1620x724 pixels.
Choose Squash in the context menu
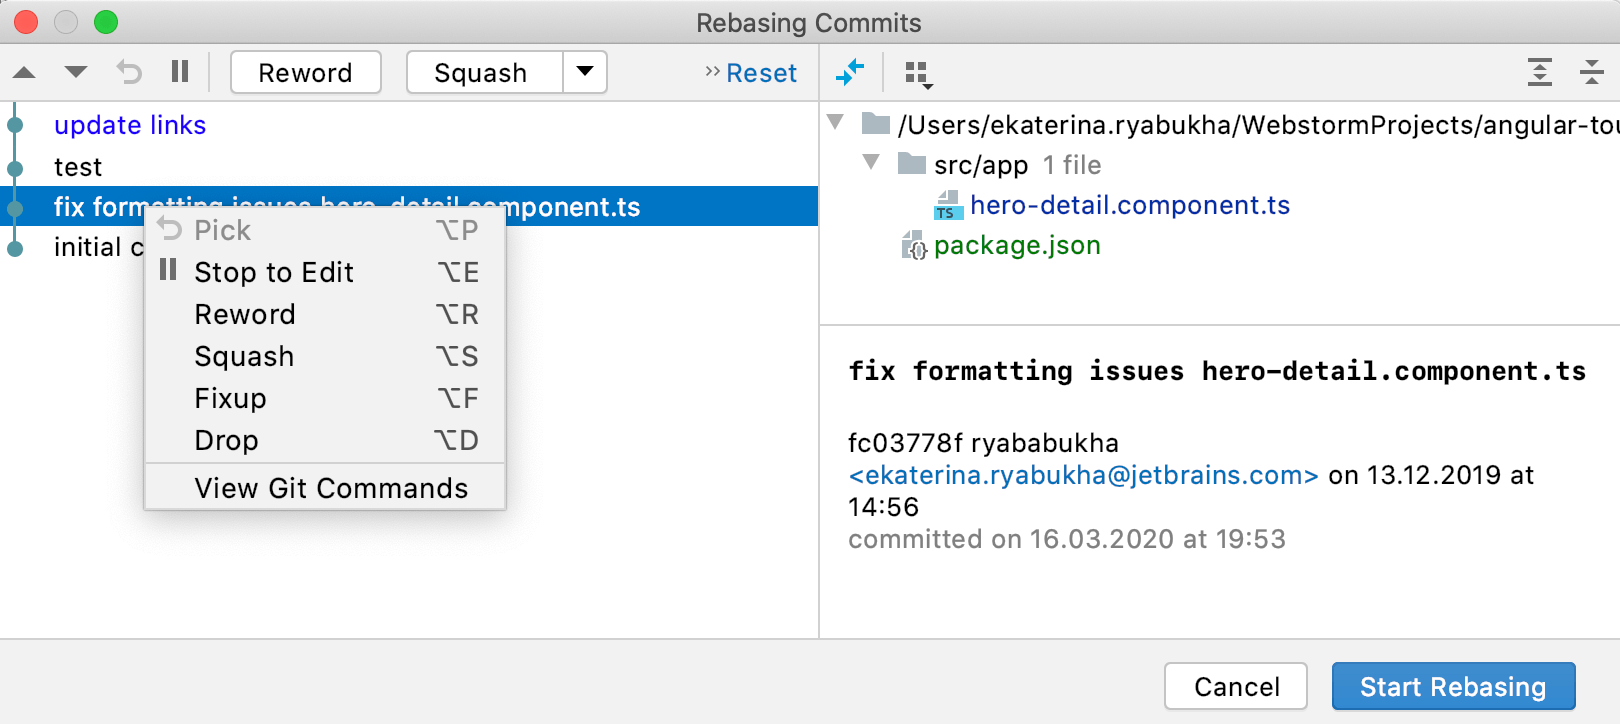pyautogui.click(x=325, y=356)
